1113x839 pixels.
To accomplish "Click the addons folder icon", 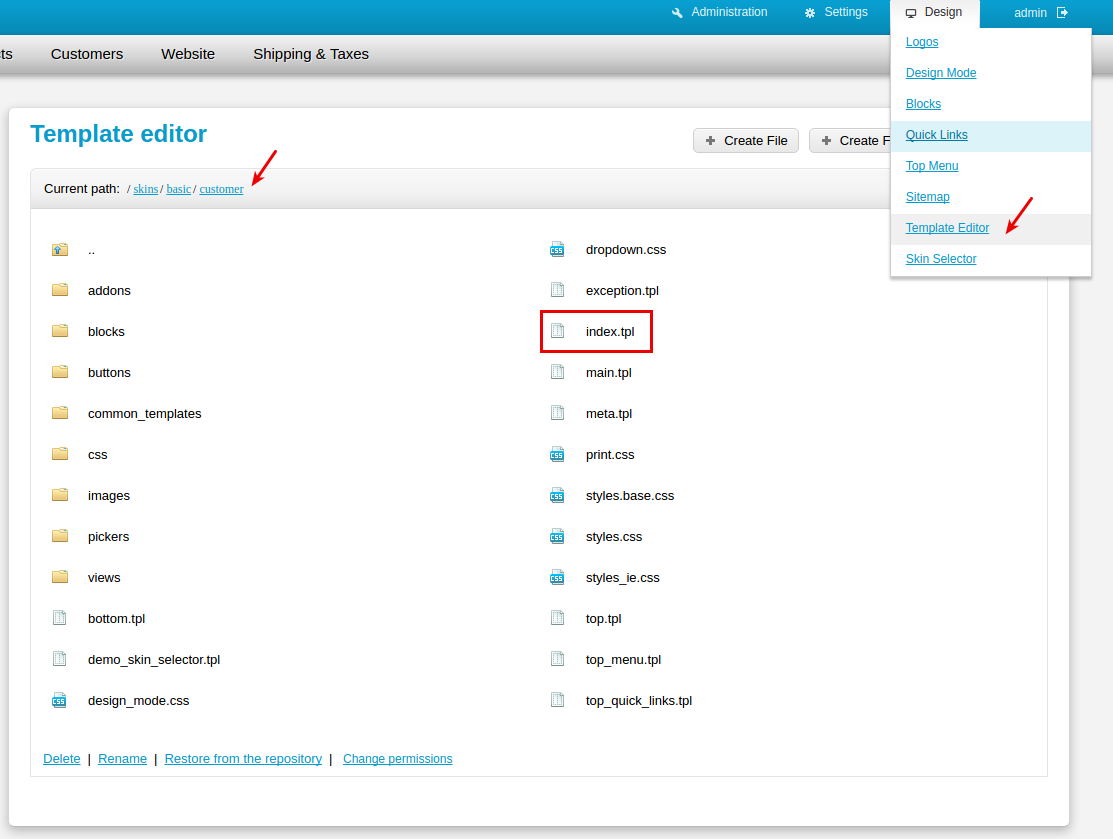I will click(x=60, y=290).
